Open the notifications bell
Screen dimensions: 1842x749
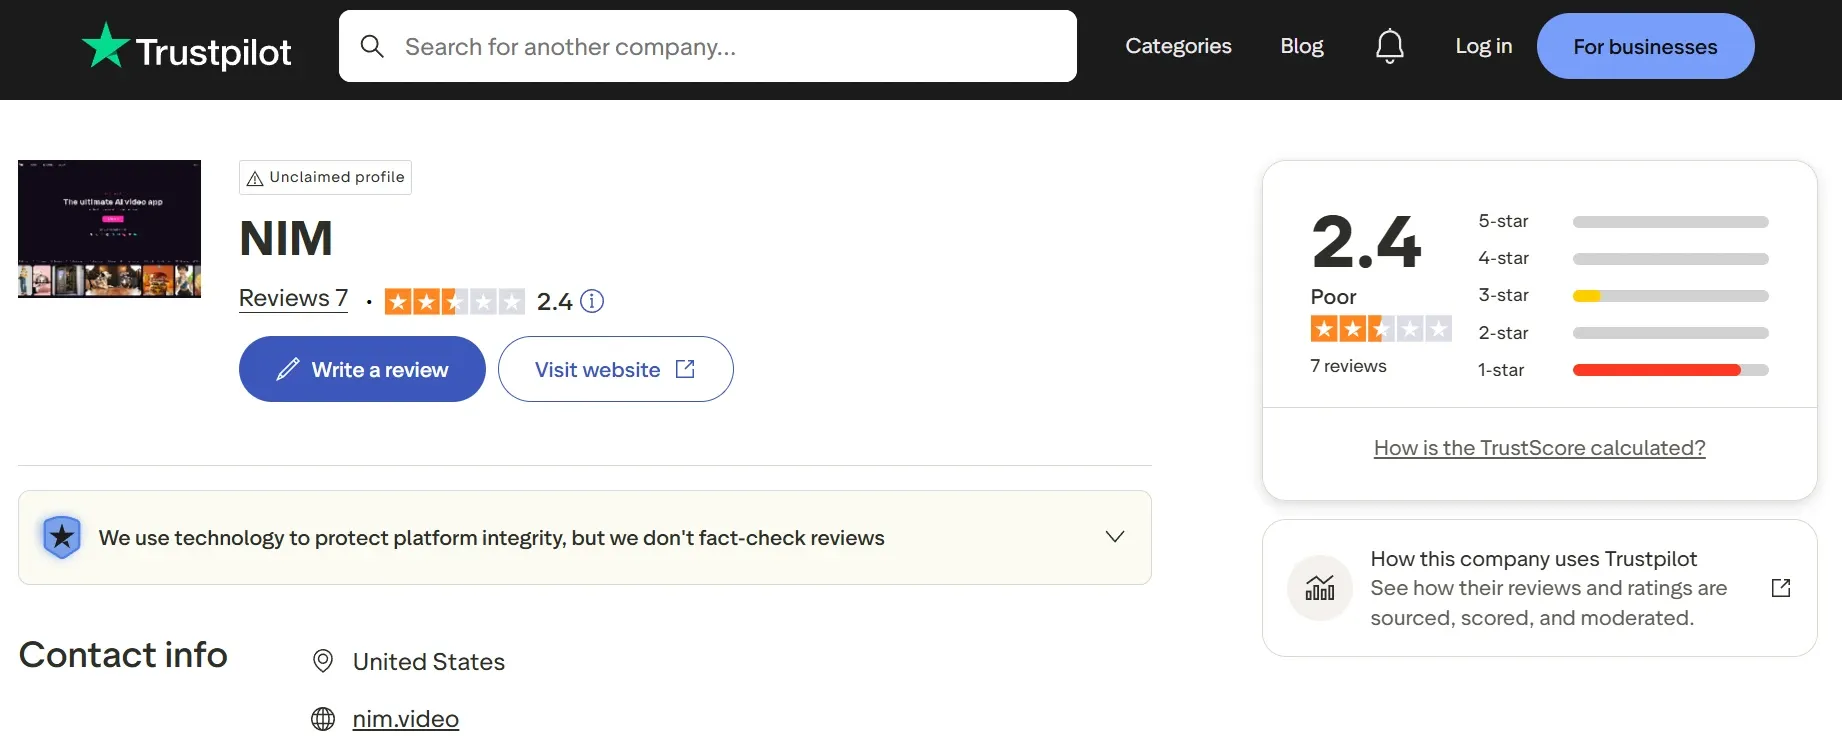tap(1390, 46)
